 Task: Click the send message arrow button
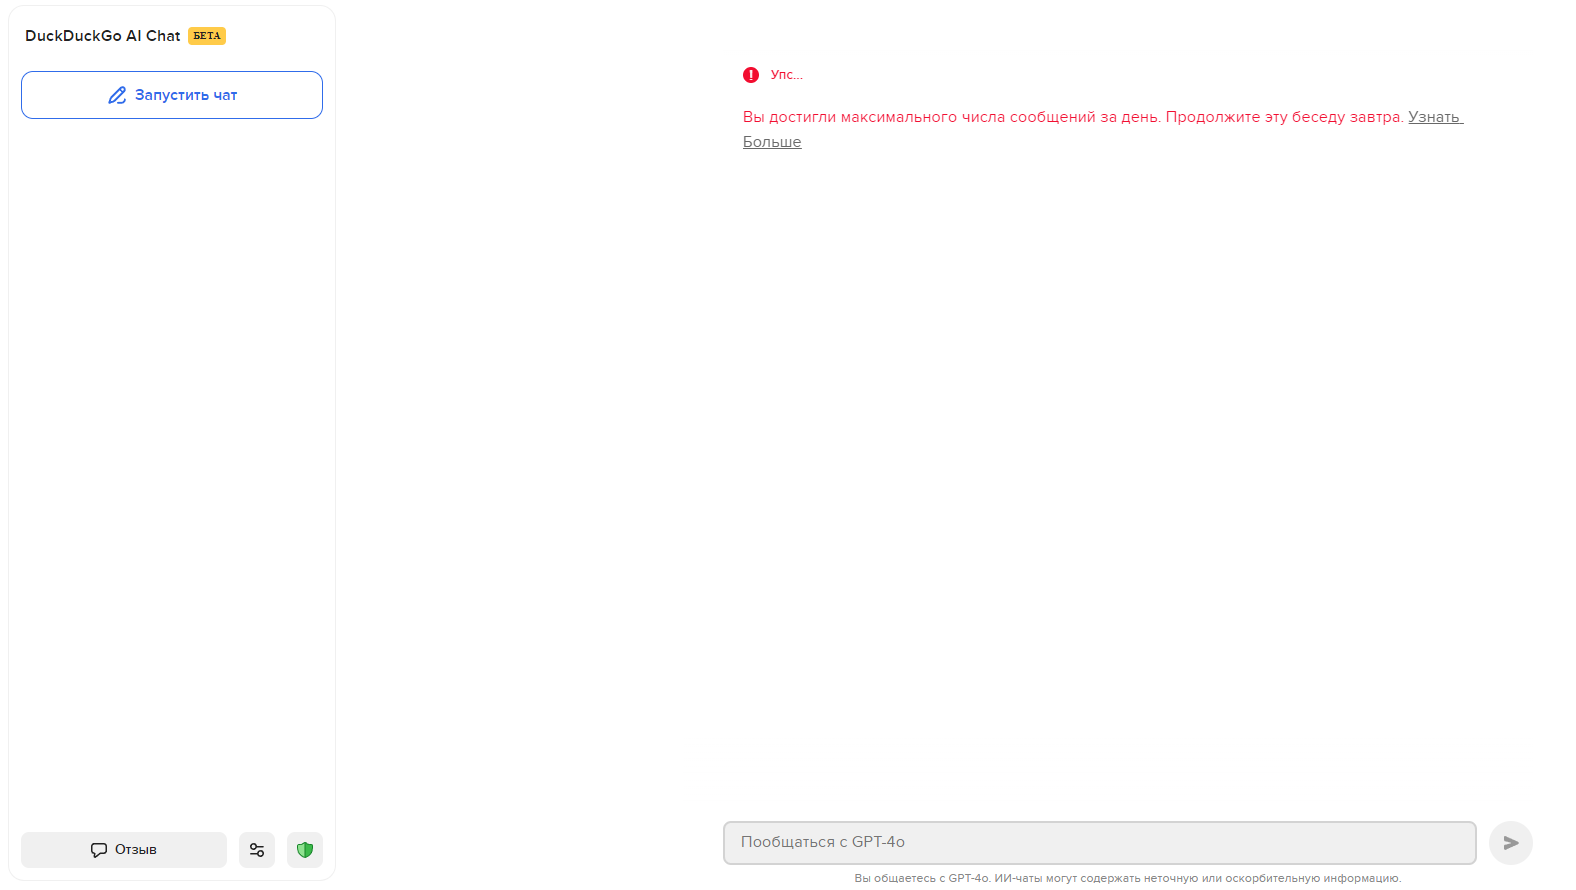[x=1511, y=843]
